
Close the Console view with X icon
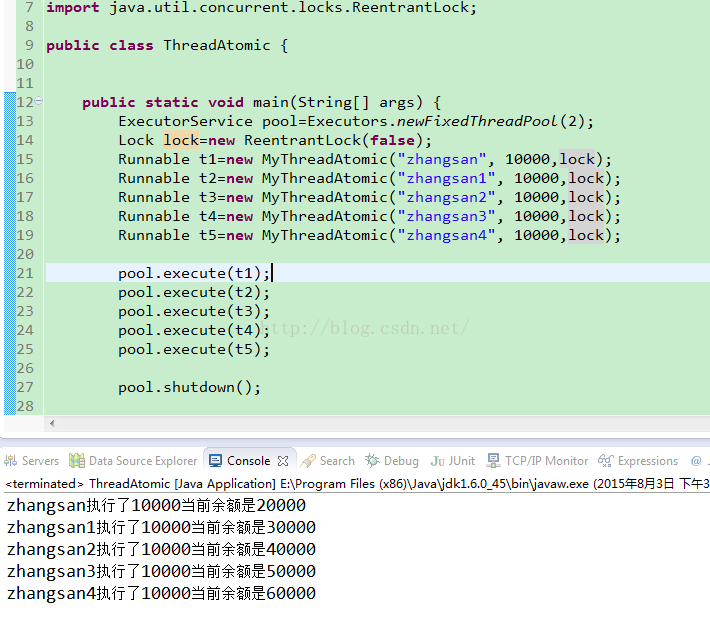[x=283, y=461]
